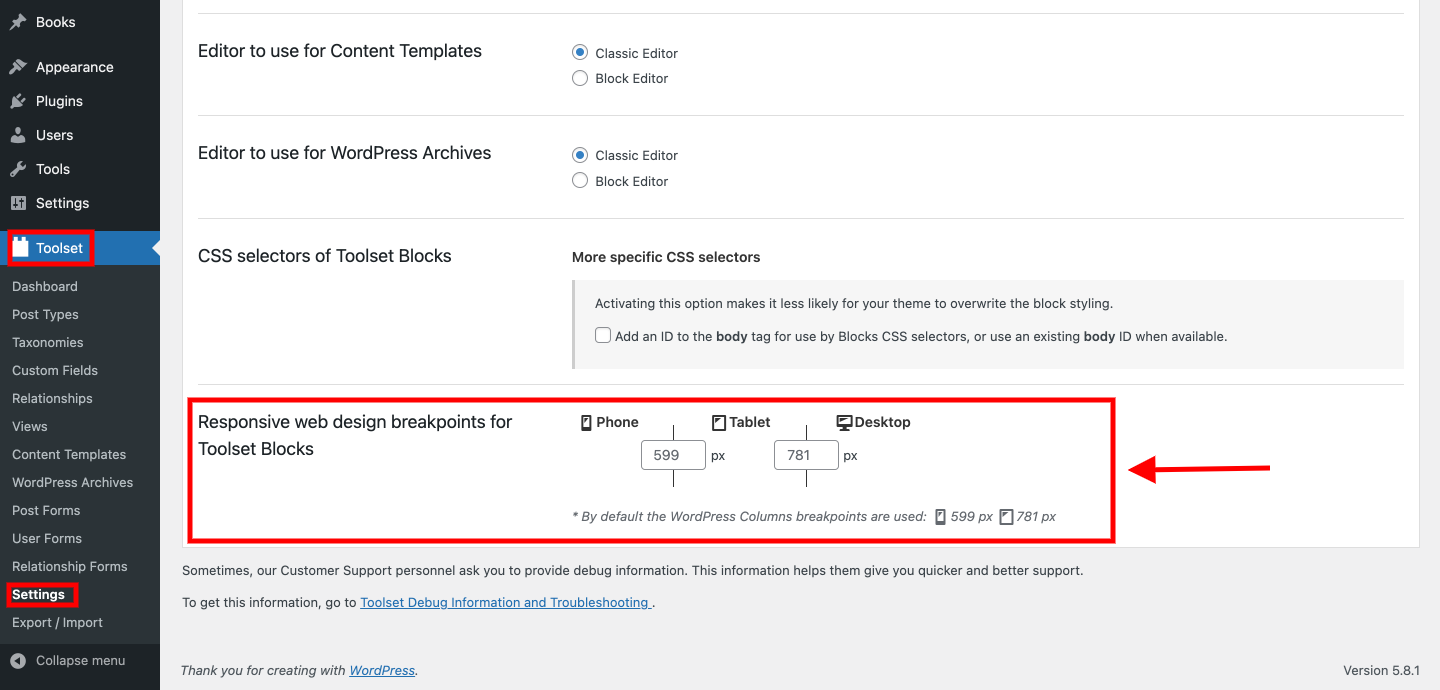Click the Books pushpin icon
The height and width of the screenshot is (690, 1440).
click(18, 22)
